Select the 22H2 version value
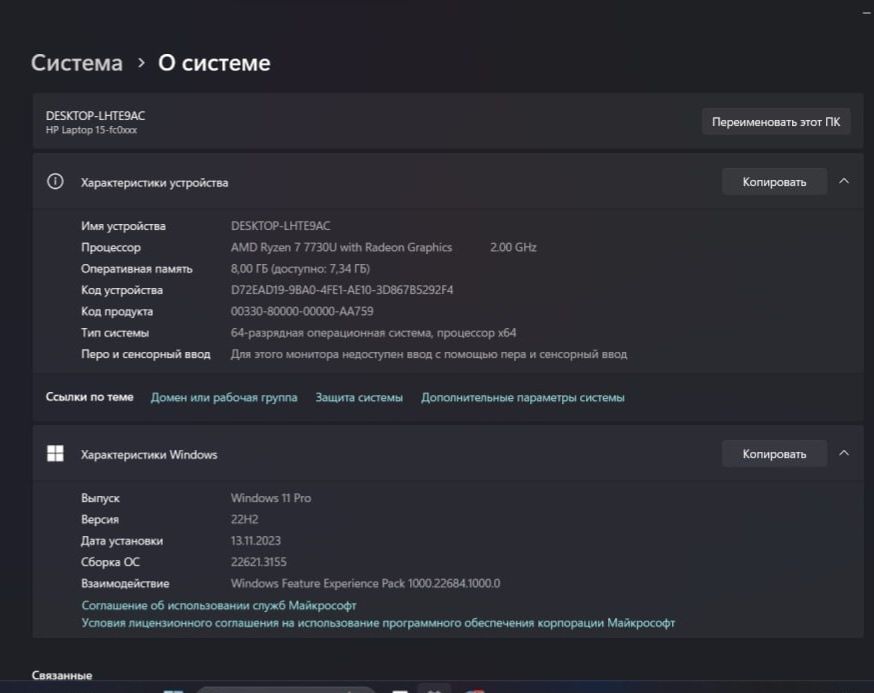Viewport: 874px width, 693px height. [x=244, y=519]
